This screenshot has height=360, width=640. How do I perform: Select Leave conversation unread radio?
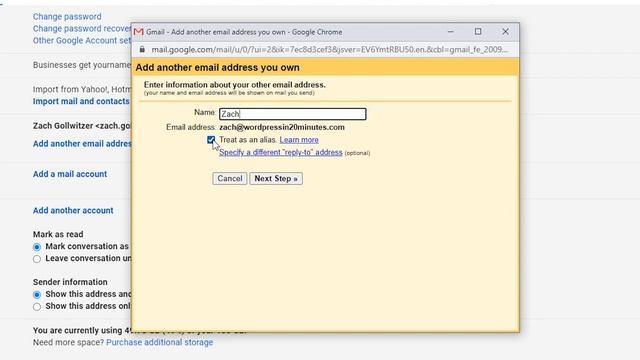(x=37, y=259)
